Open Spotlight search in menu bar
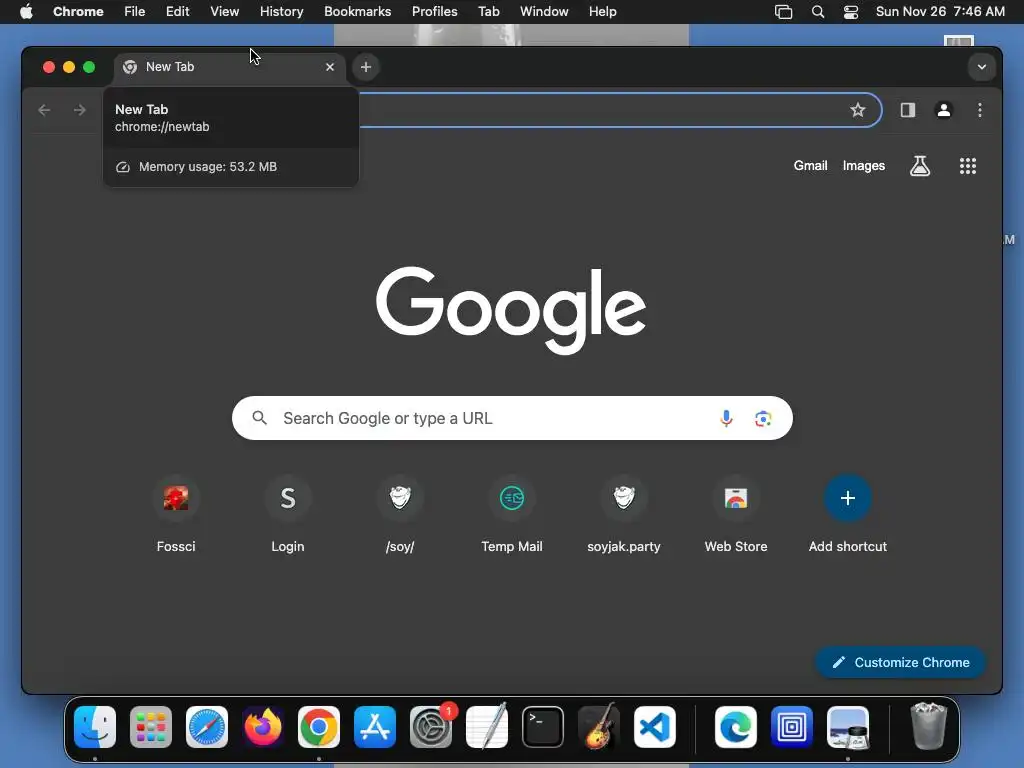Image resolution: width=1024 pixels, height=768 pixels. [x=818, y=12]
